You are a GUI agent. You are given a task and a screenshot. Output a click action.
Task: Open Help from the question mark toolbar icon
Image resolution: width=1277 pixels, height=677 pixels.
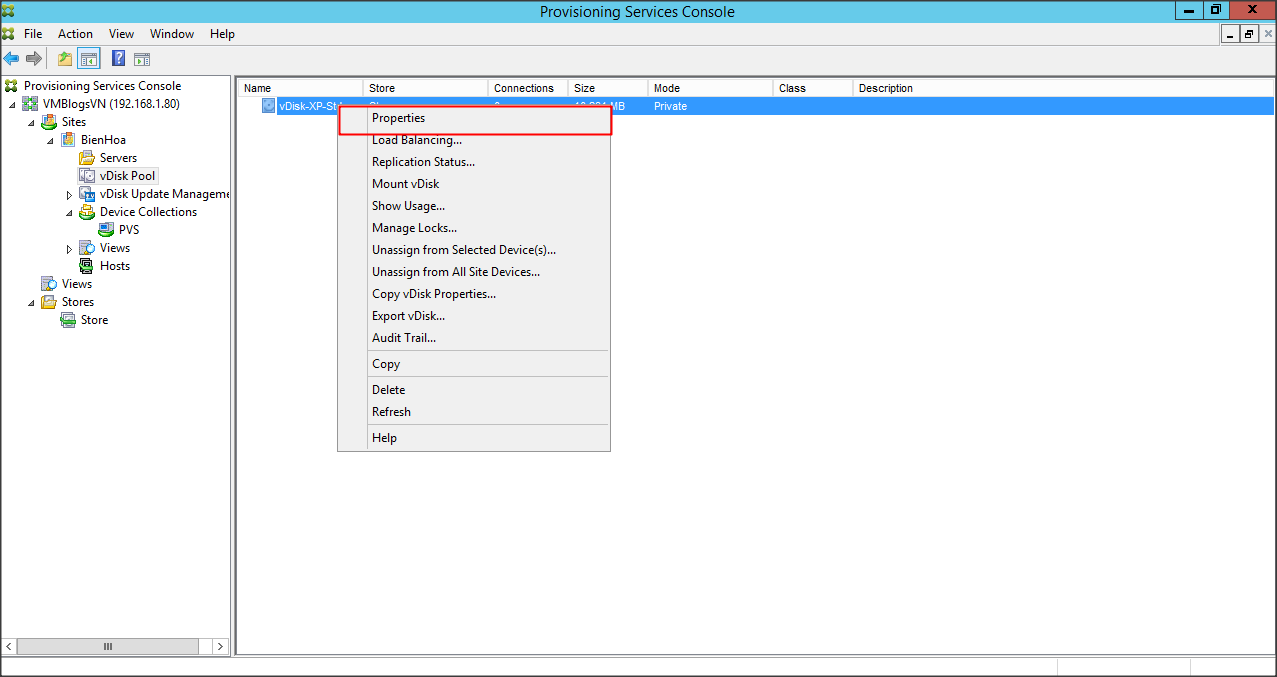(x=118, y=59)
